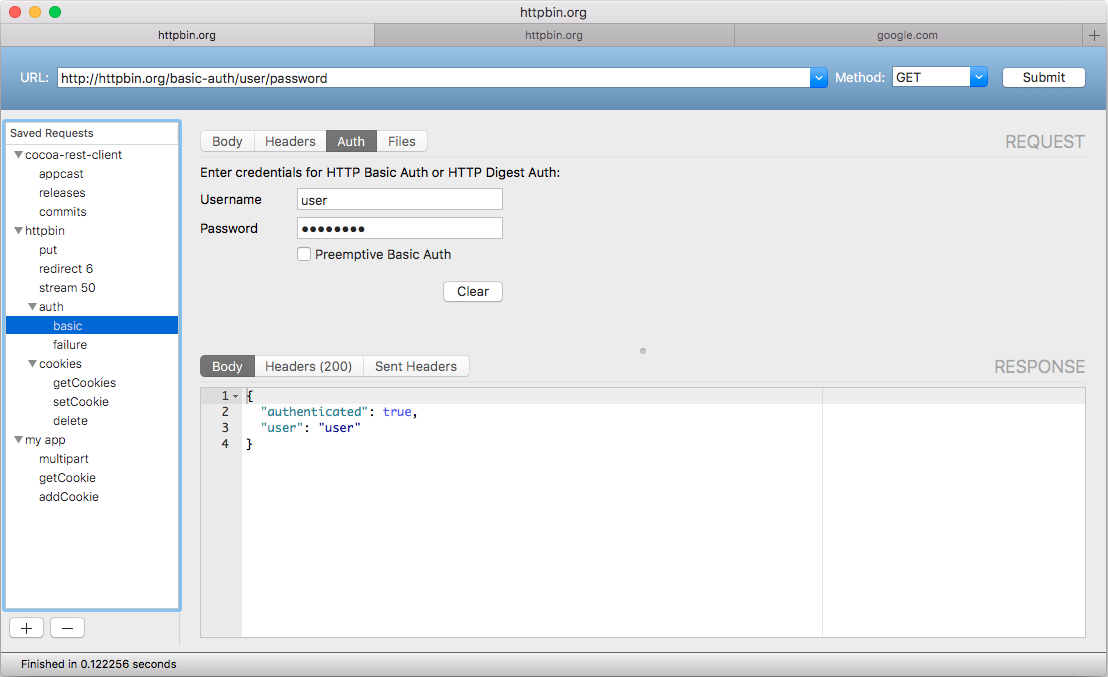1108x677 pixels.
Task: Collapse the httpbin folder triangle
Action: pos(18,230)
